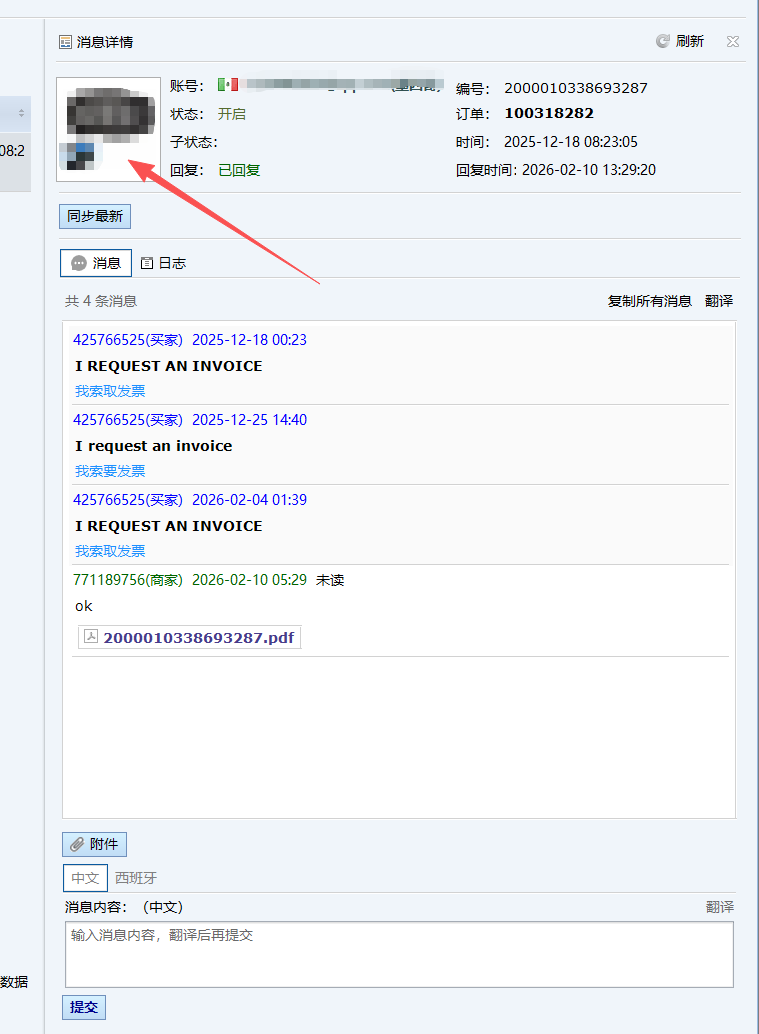Open the 日志 log tab

click(x=164, y=263)
